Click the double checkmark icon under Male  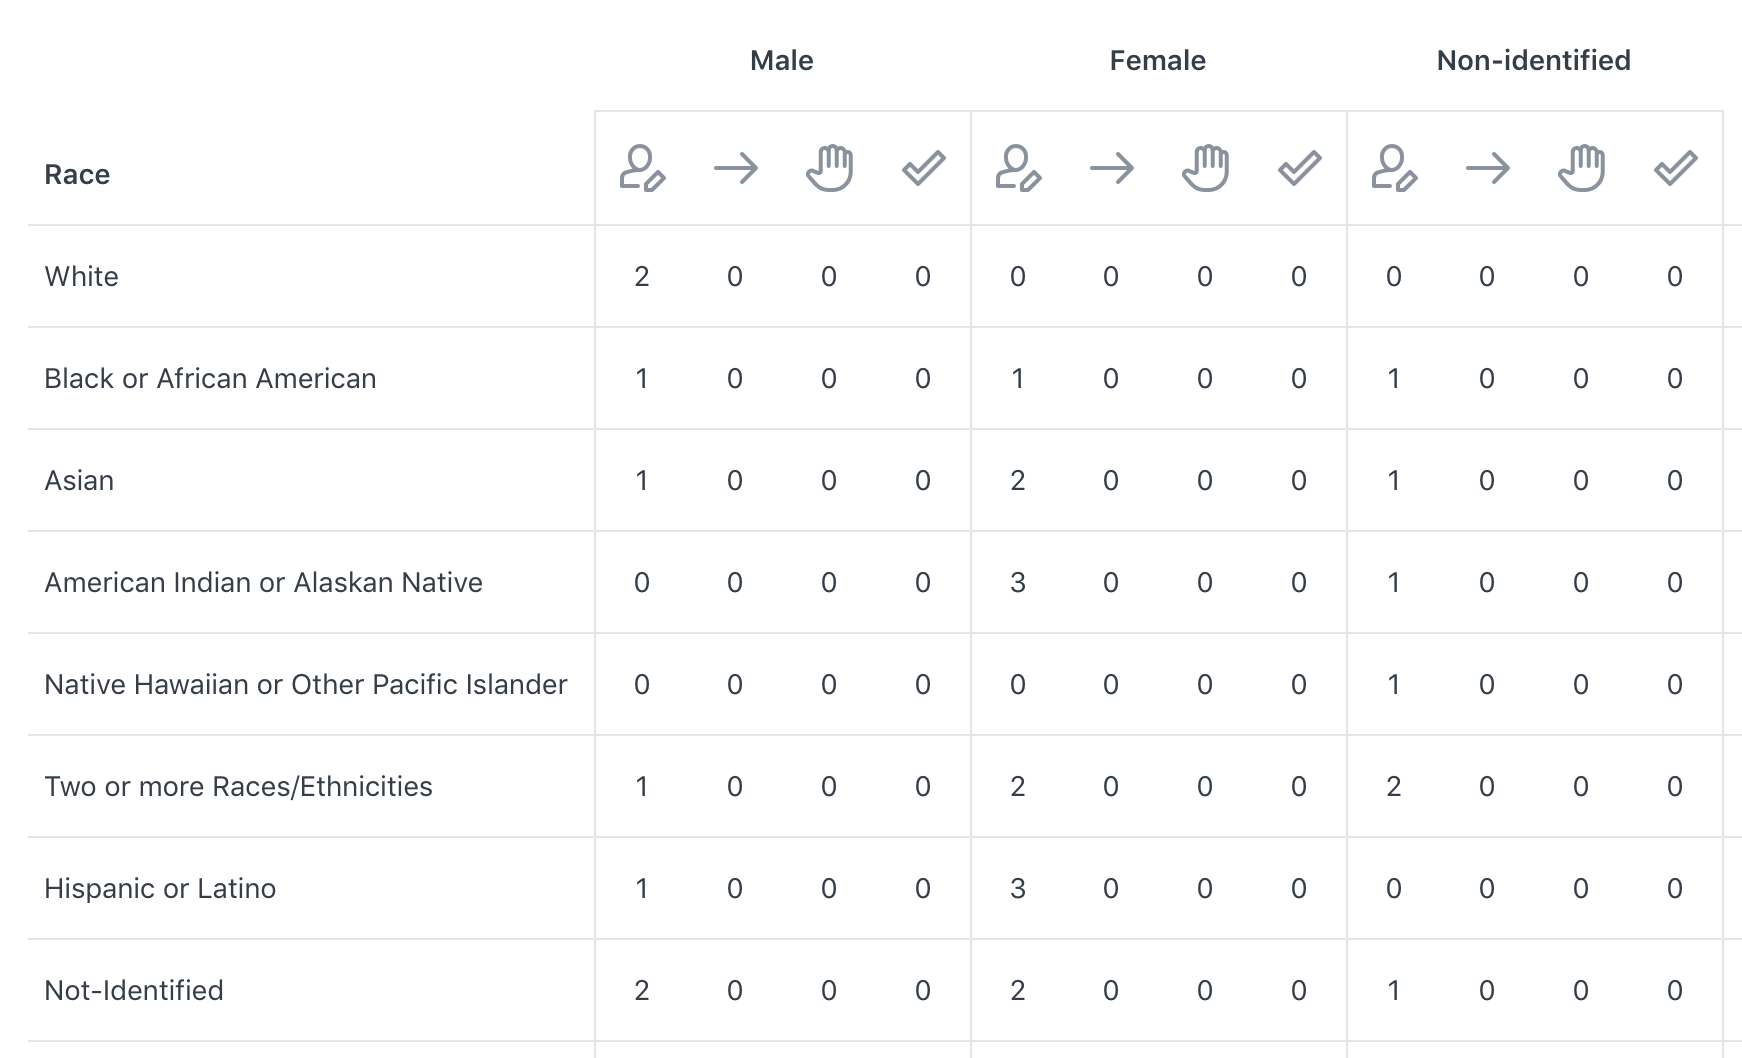(923, 168)
